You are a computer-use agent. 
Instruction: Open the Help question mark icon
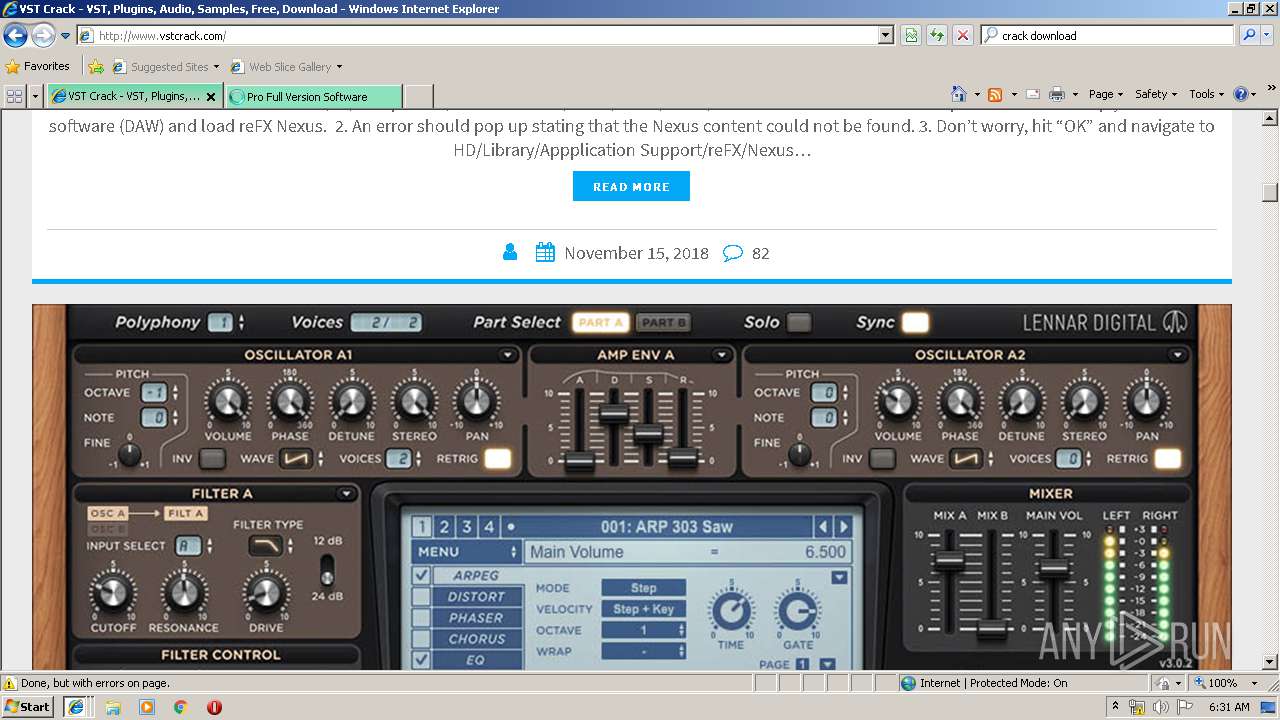(1241, 94)
